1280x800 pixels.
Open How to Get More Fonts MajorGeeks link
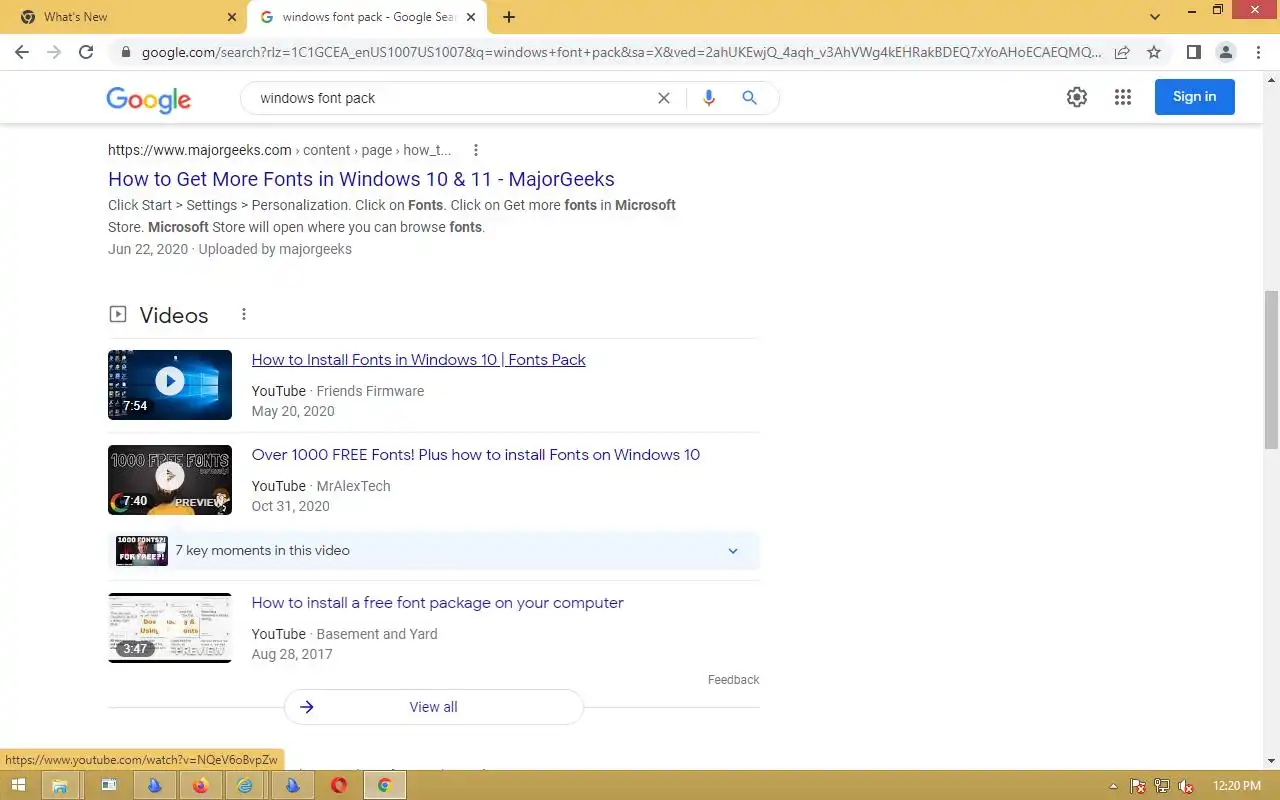(361, 179)
